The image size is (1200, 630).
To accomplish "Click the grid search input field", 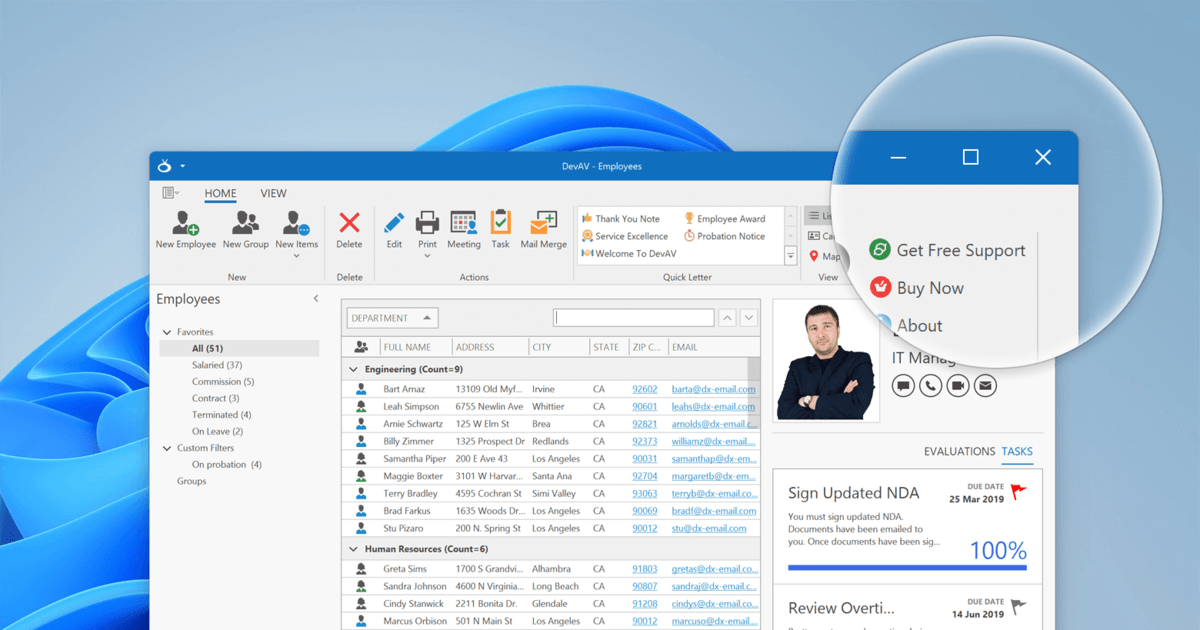I will tap(634, 318).
